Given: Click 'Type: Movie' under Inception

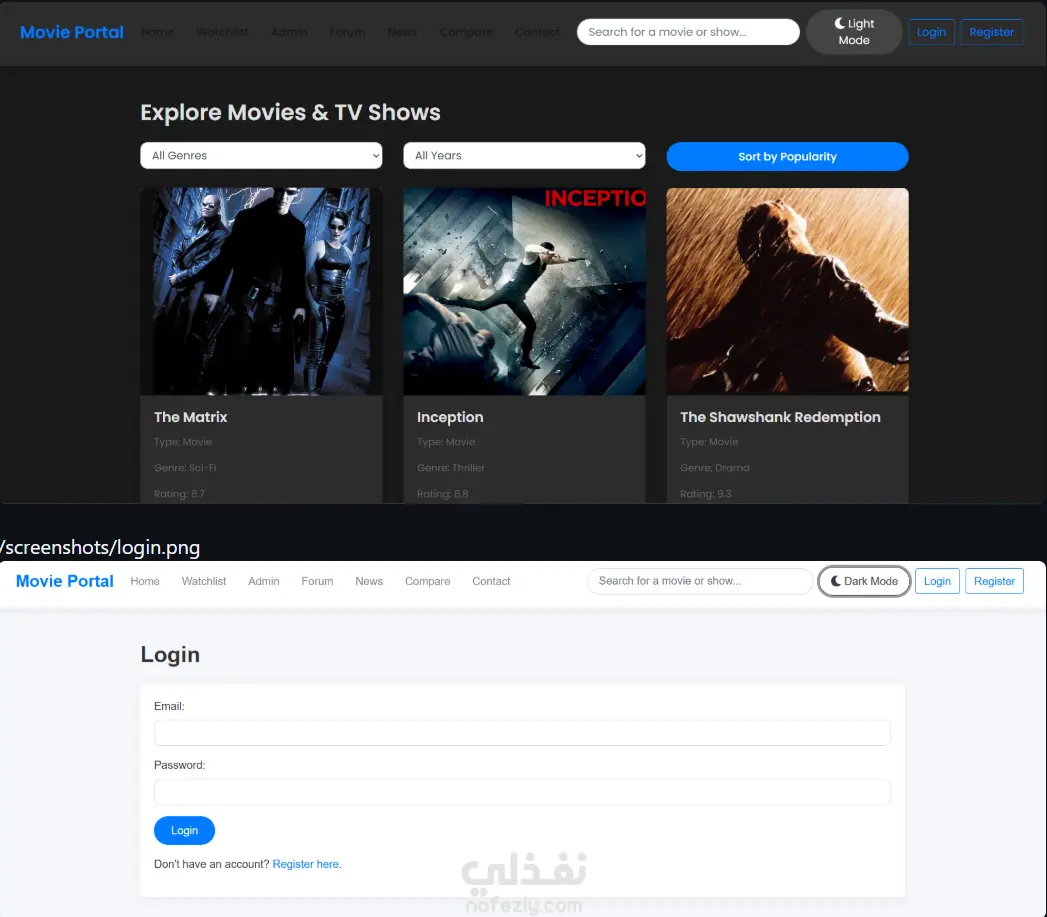Looking at the screenshot, I should 446,441.
